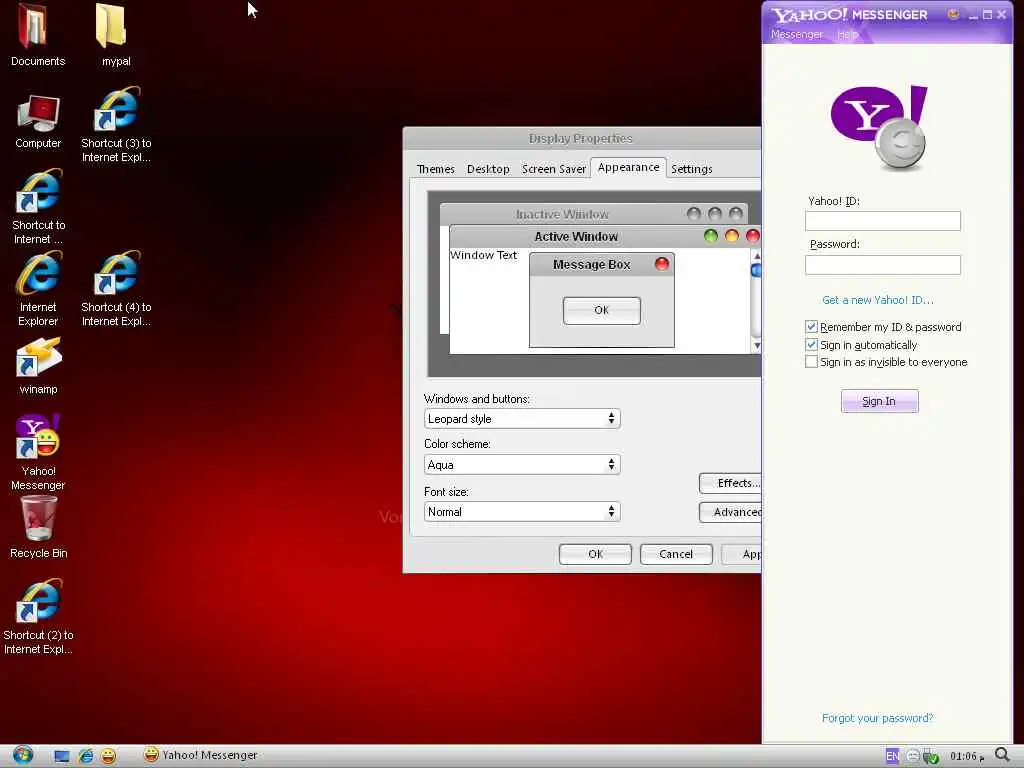Image resolution: width=1024 pixels, height=768 pixels.
Task: Click Internet Explorer quick launch icon
Action: click(x=86, y=756)
